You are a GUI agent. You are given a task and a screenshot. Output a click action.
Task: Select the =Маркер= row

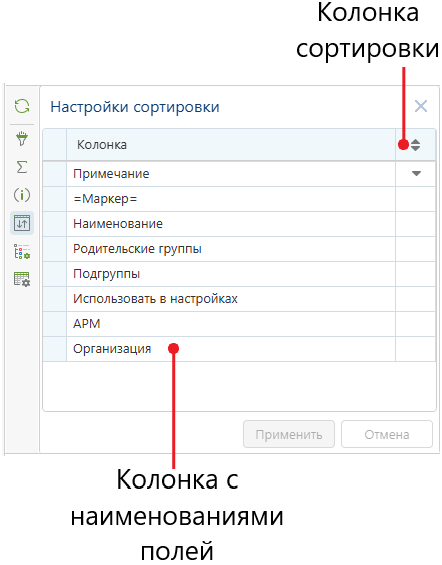[239, 199]
